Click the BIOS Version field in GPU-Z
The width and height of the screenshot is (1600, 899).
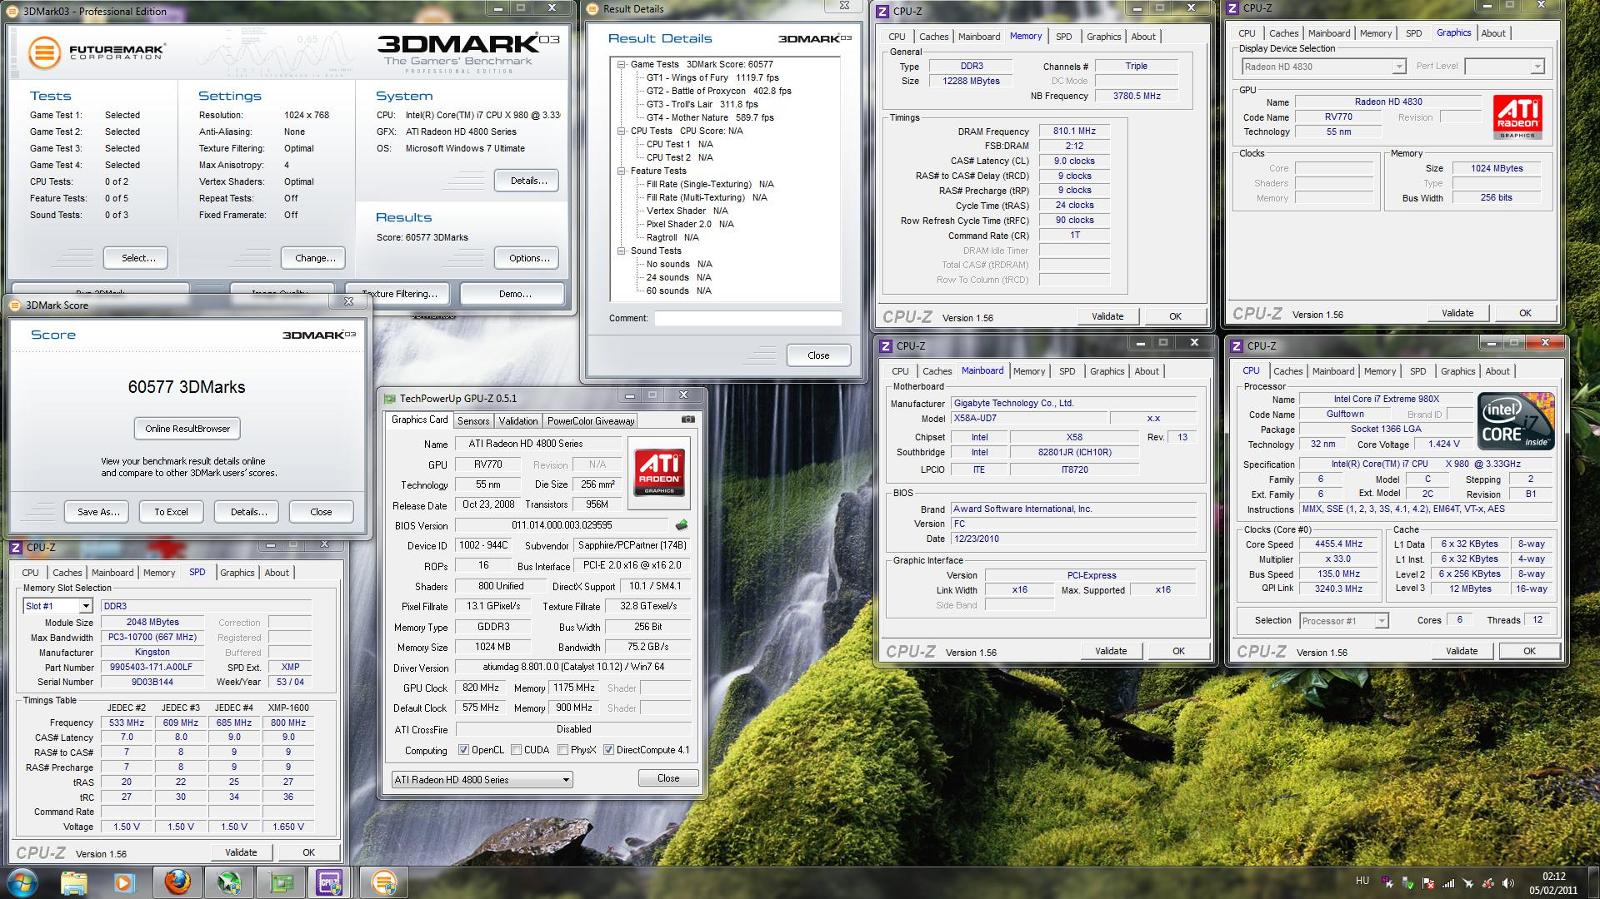pos(561,525)
